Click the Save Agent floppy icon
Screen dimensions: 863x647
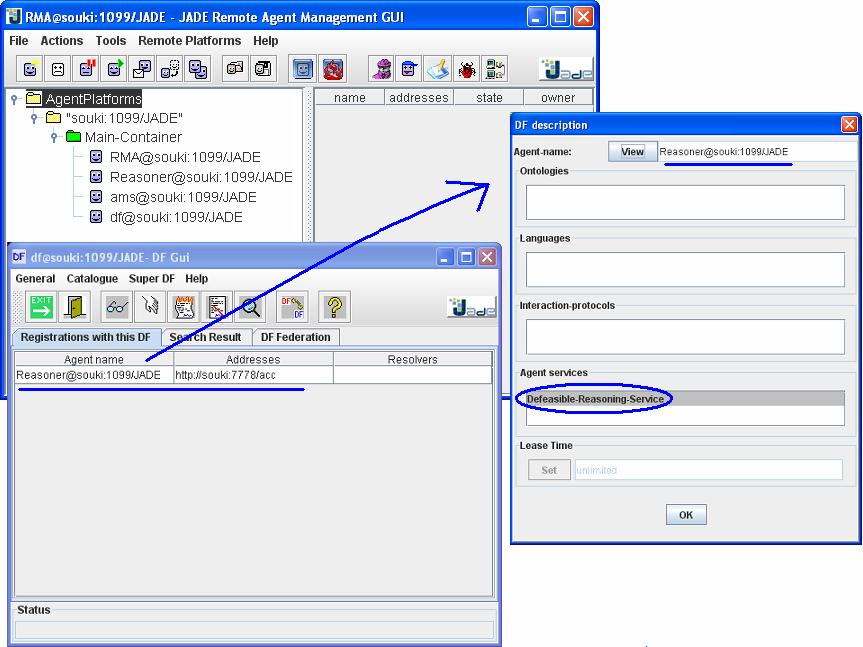click(x=264, y=69)
